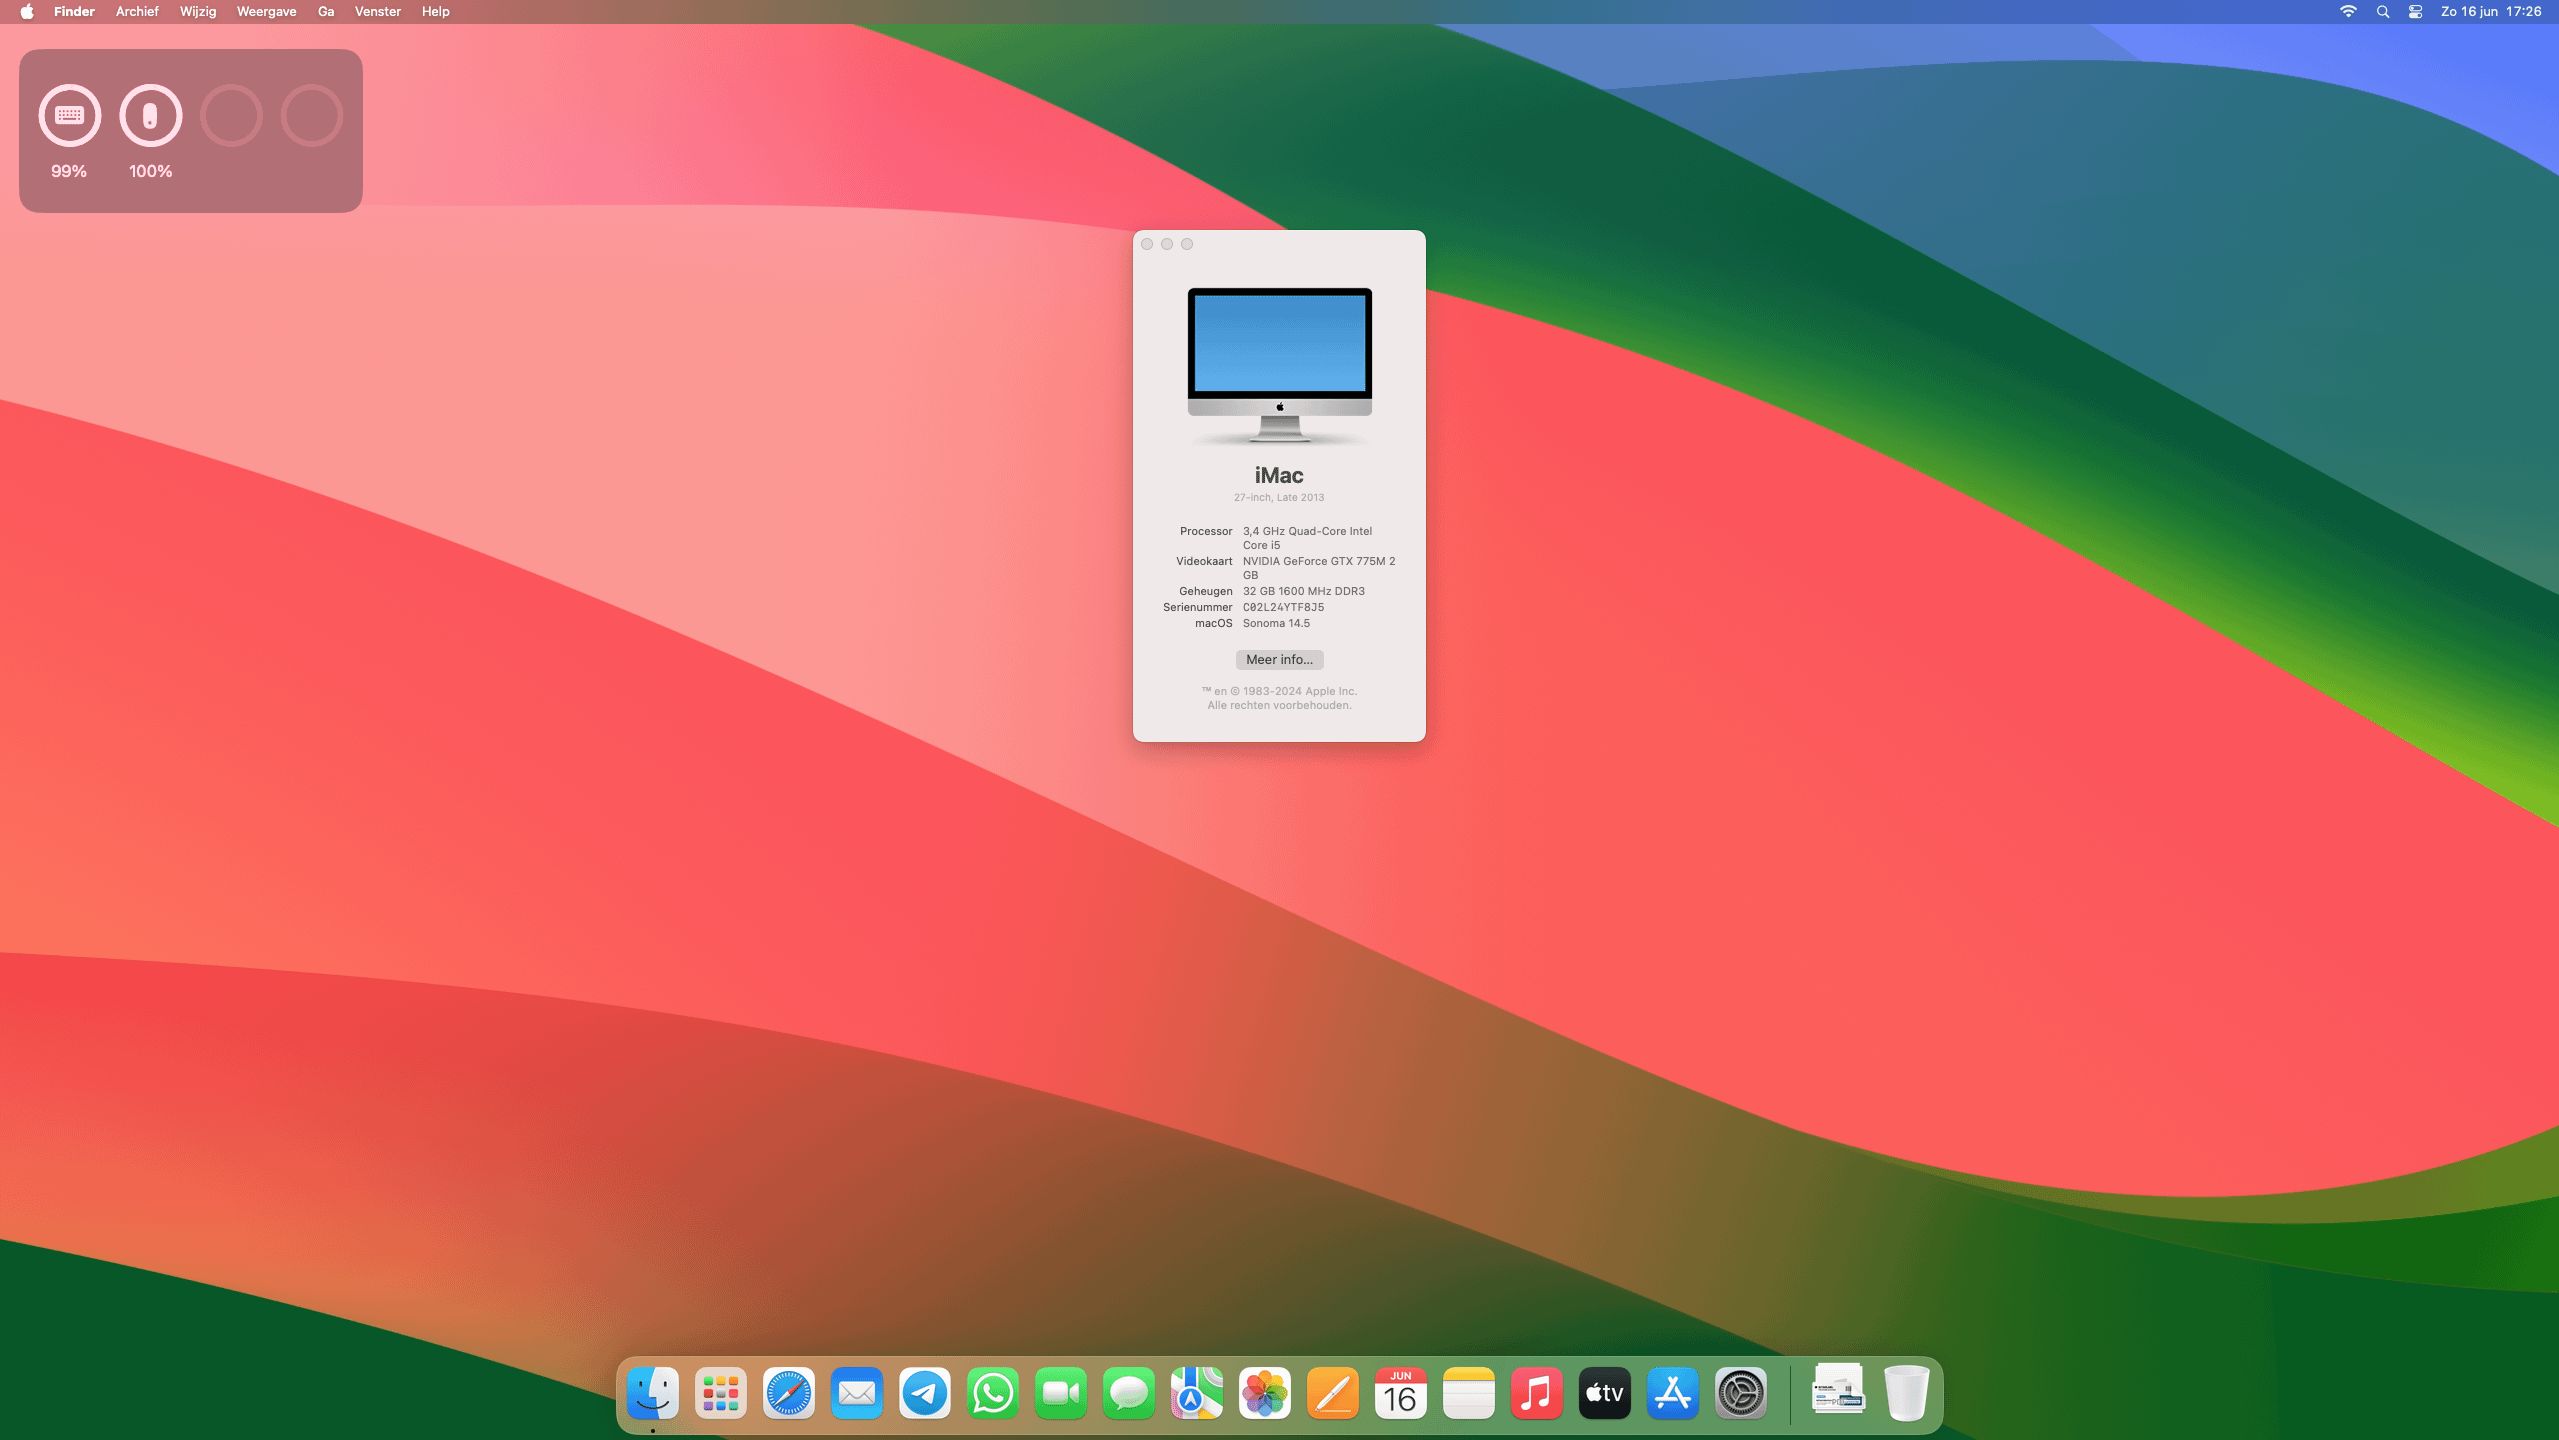
Task: Open Apple menu in menu bar
Action: pyautogui.click(x=27, y=12)
